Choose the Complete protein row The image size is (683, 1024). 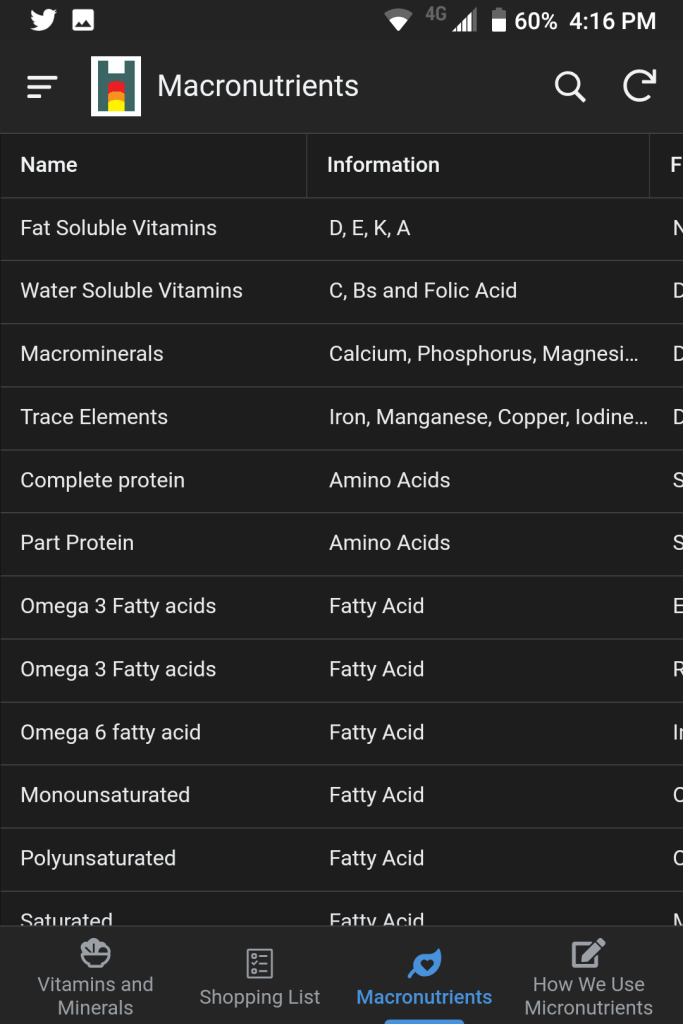(x=102, y=480)
